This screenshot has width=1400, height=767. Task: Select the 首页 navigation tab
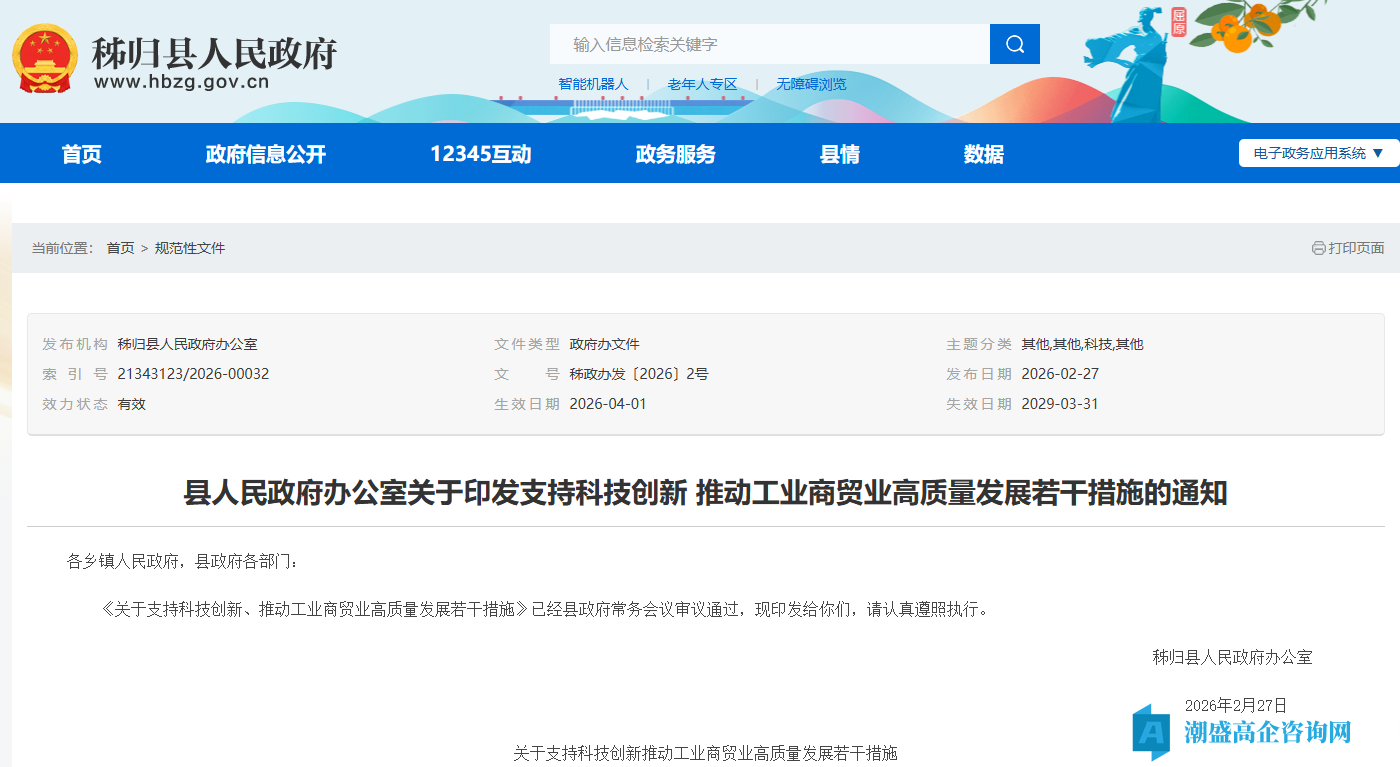point(80,153)
